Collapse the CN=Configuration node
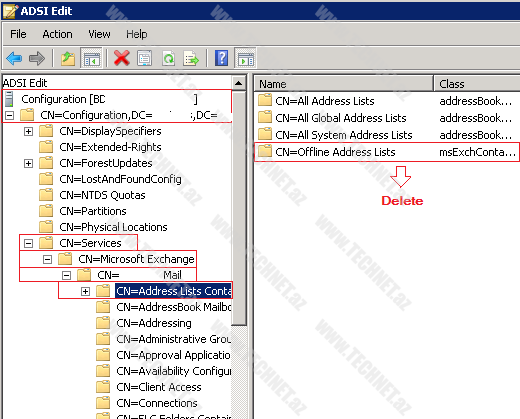The image size is (520, 419). 10,115
